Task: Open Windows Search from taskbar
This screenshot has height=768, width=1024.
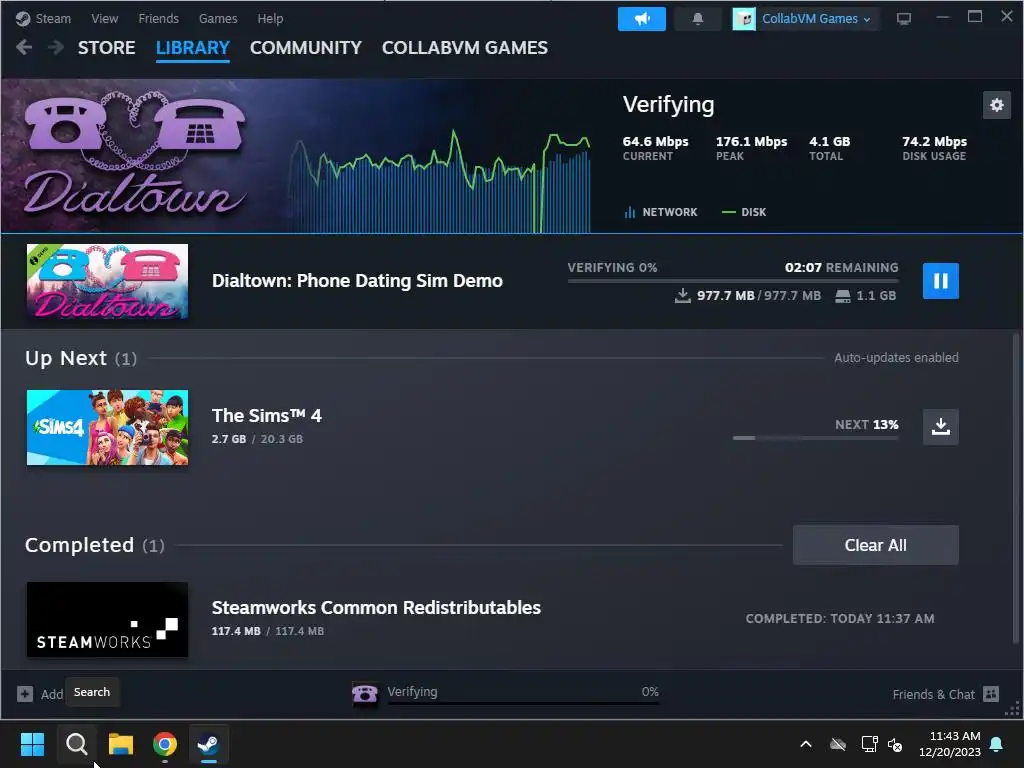Action: tap(76, 744)
